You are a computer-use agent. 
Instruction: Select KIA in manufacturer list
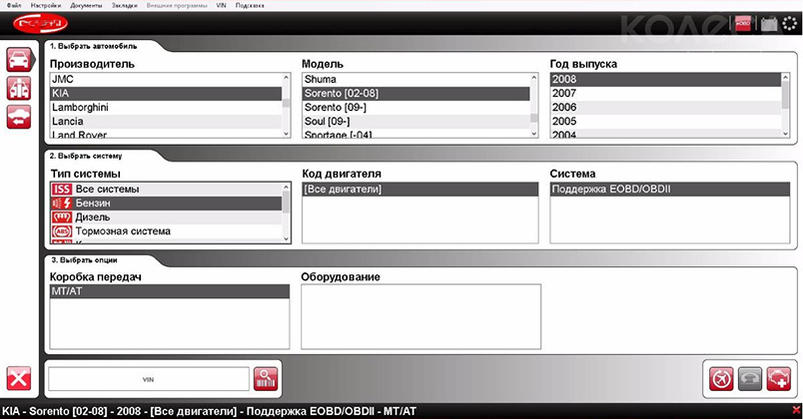point(166,93)
